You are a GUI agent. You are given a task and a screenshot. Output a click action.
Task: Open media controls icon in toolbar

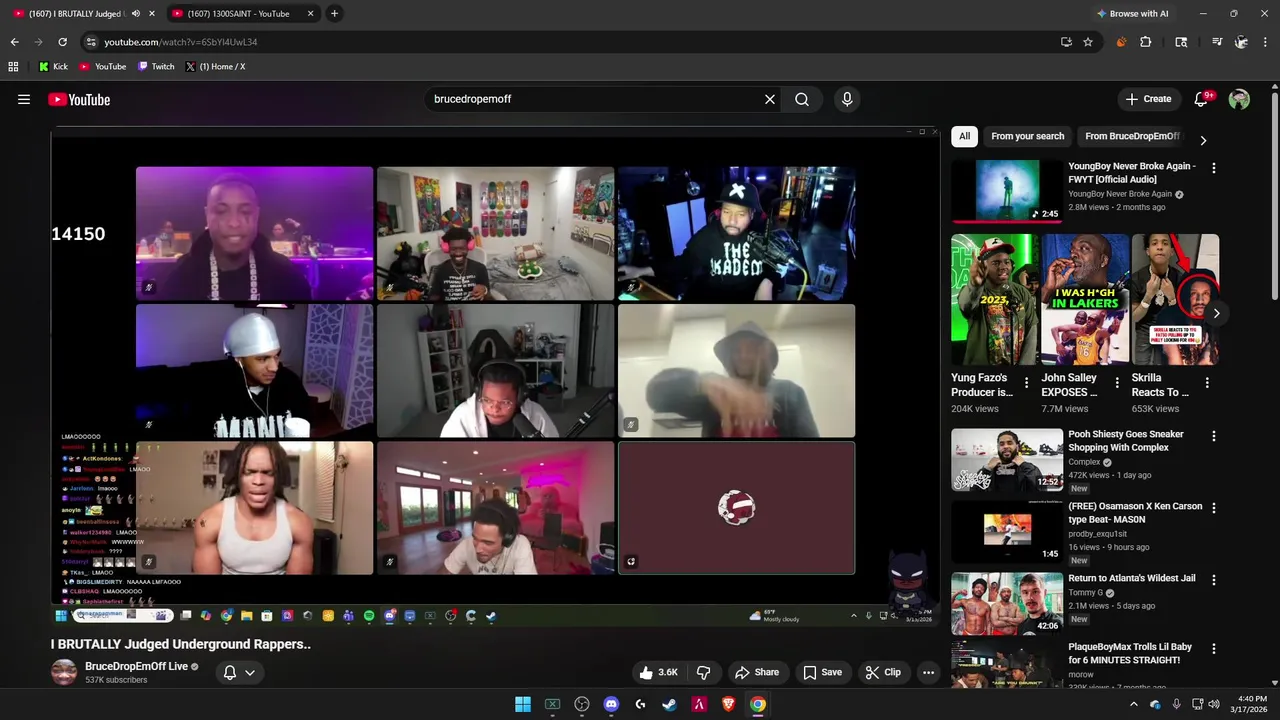pyautogui.click(x=1217, y=42)
